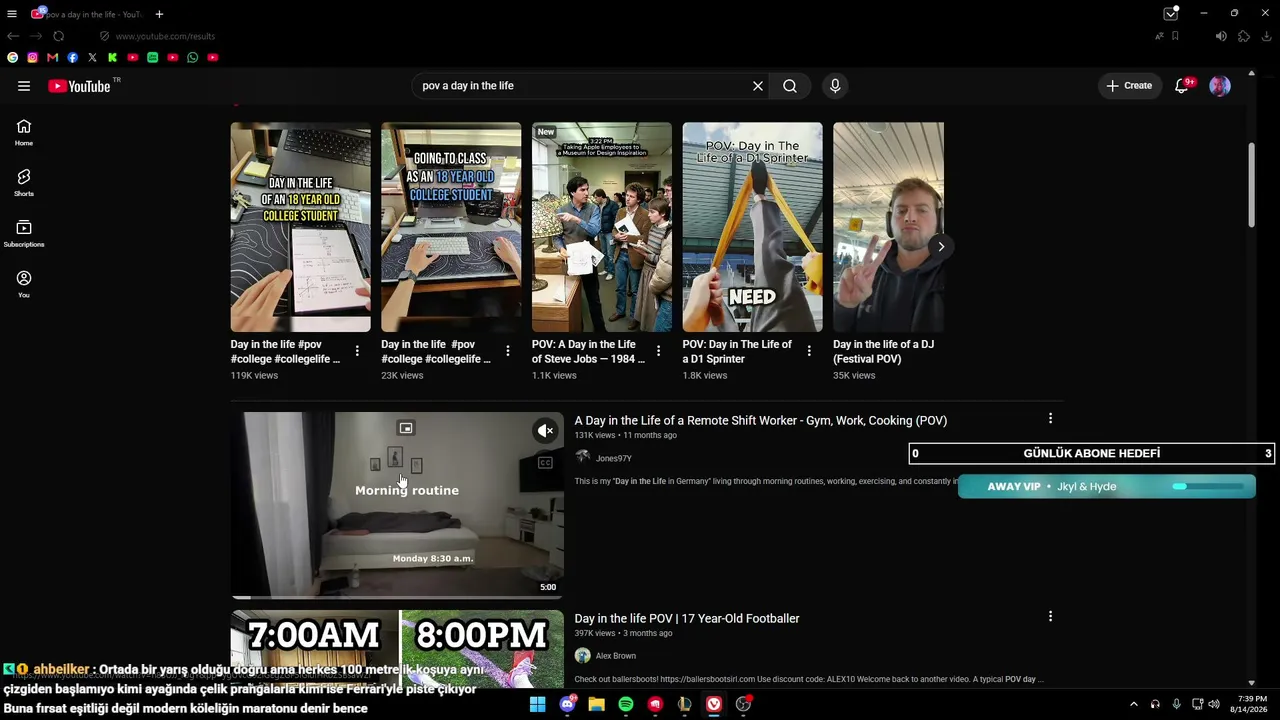The image size is (1280, 720).
Task: Open the X (Twitter) bookmark
Action: click(93, 58)
